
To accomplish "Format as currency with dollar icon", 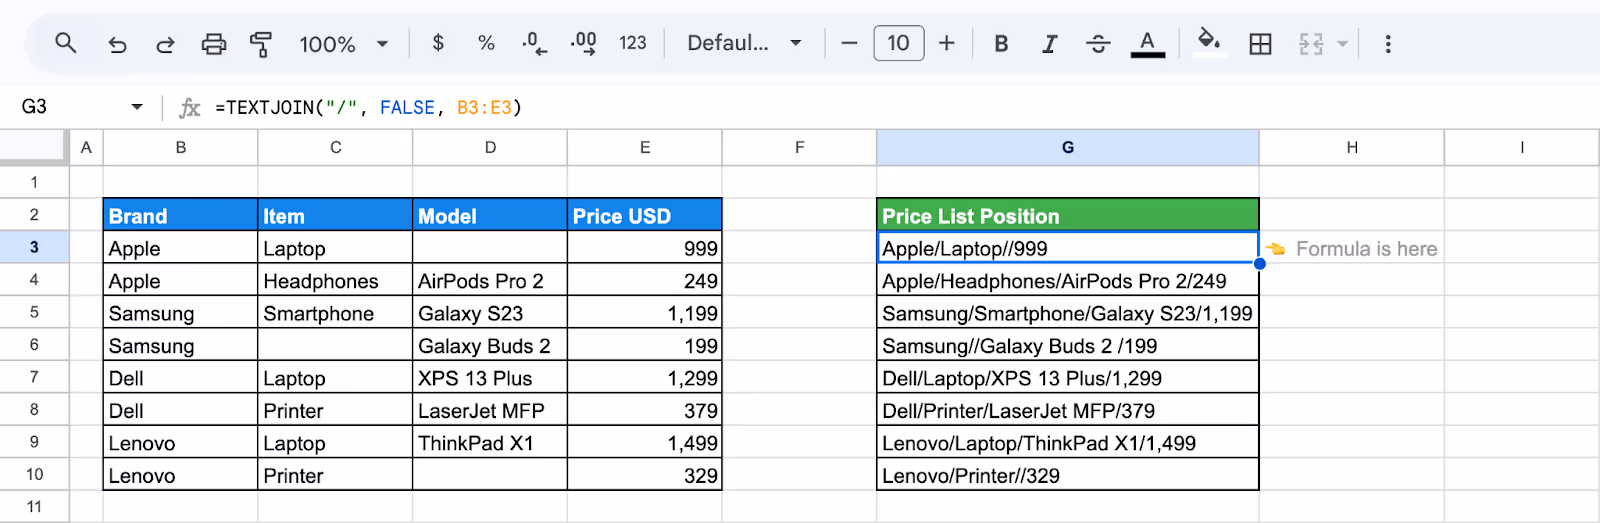I will click(438, 43).
